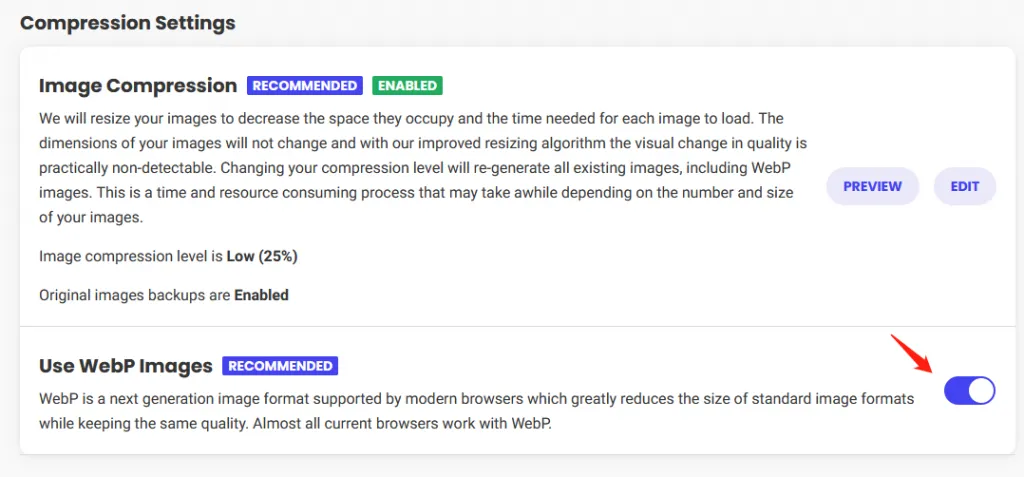Click the green ENABLED badge
The image size is (1024, 477).
coord(407,86)
